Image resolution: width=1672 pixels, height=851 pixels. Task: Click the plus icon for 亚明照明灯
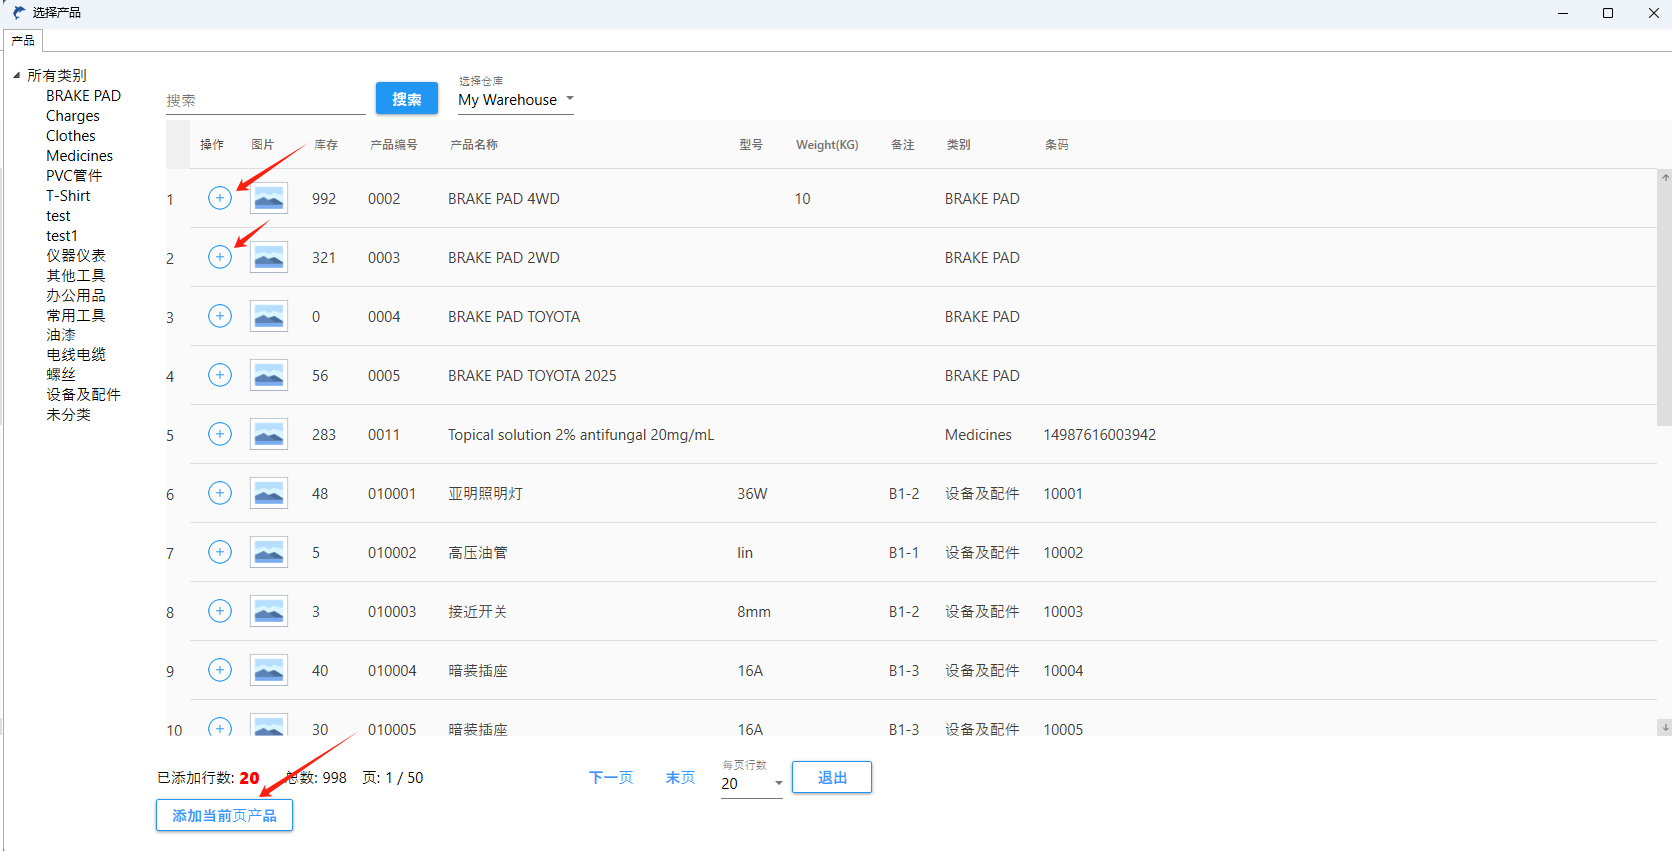click(220, 493)
